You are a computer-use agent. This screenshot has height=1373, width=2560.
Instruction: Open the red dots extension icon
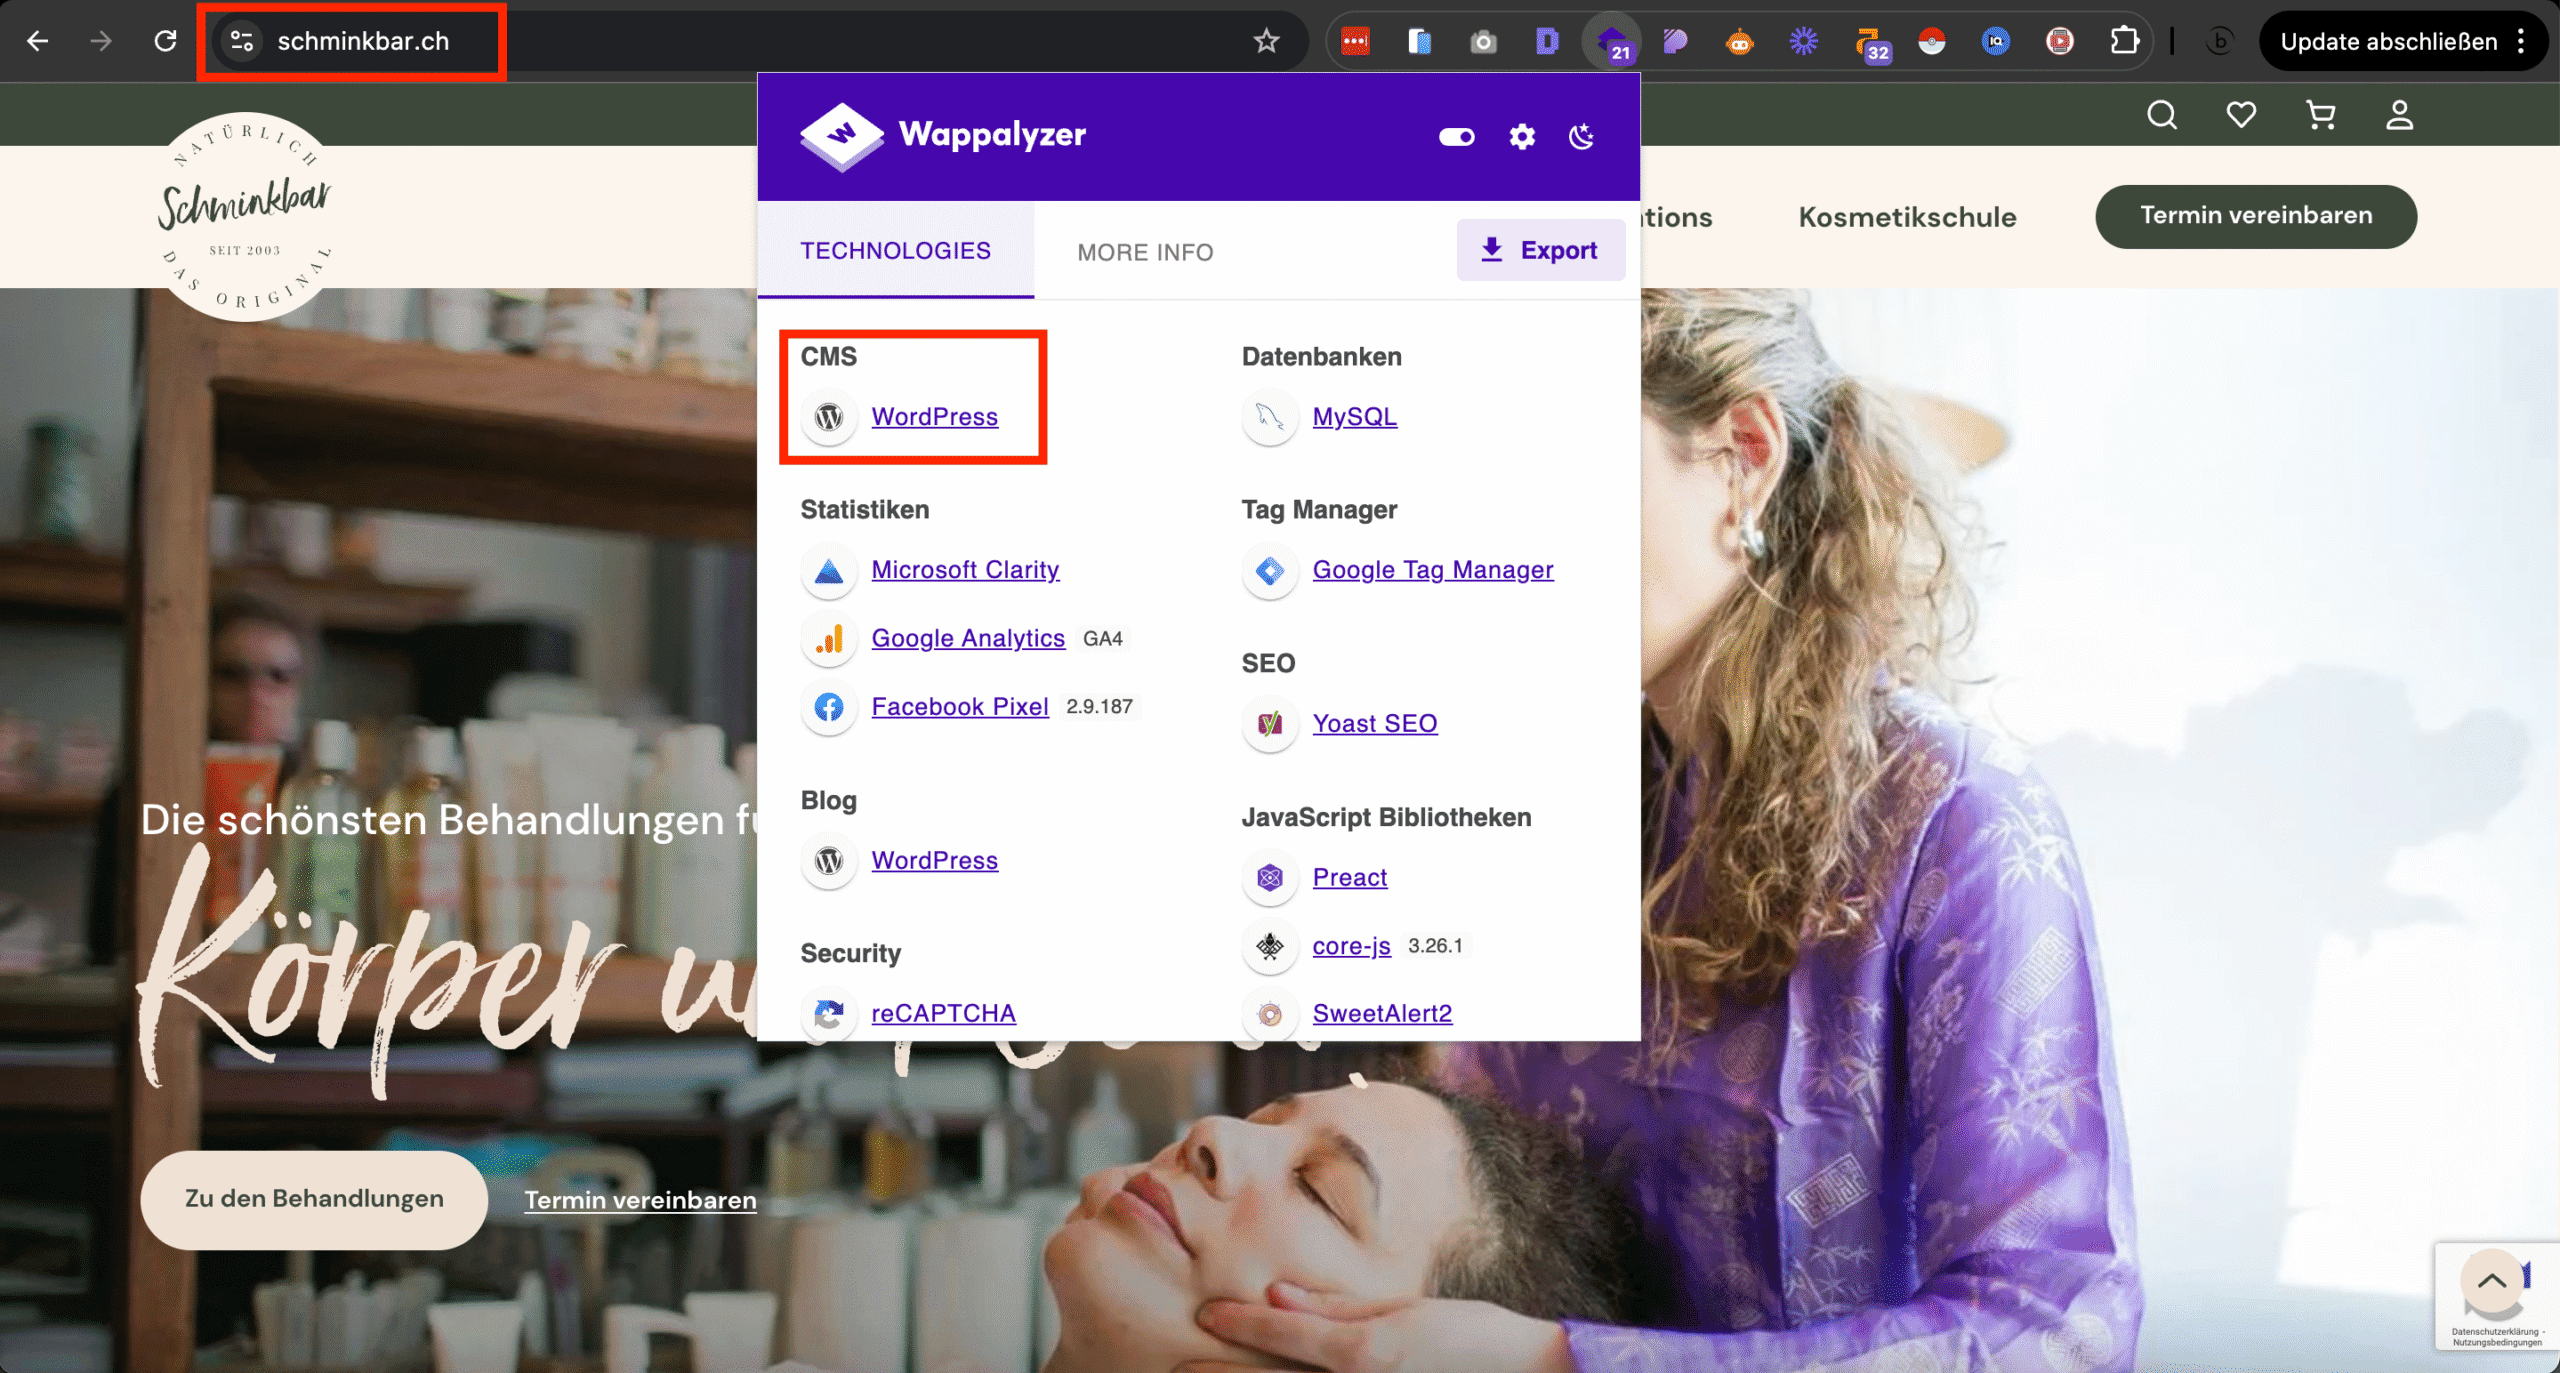point(1355,41)
